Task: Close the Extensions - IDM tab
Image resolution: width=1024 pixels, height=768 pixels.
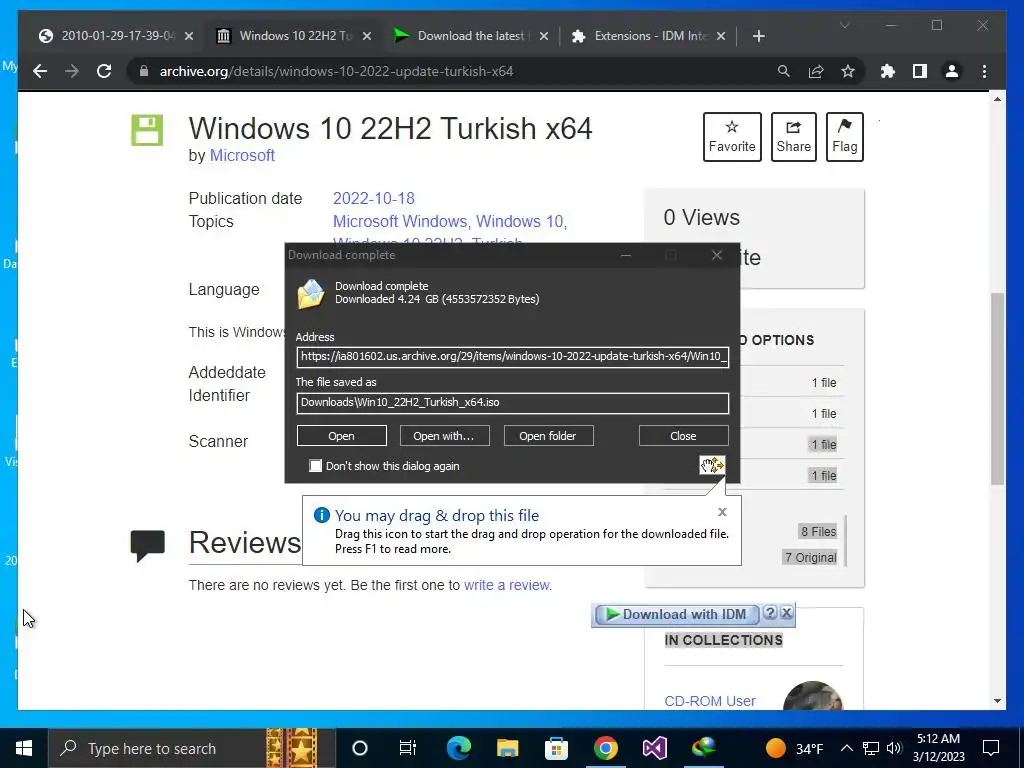Action: (x=721, y=36)
